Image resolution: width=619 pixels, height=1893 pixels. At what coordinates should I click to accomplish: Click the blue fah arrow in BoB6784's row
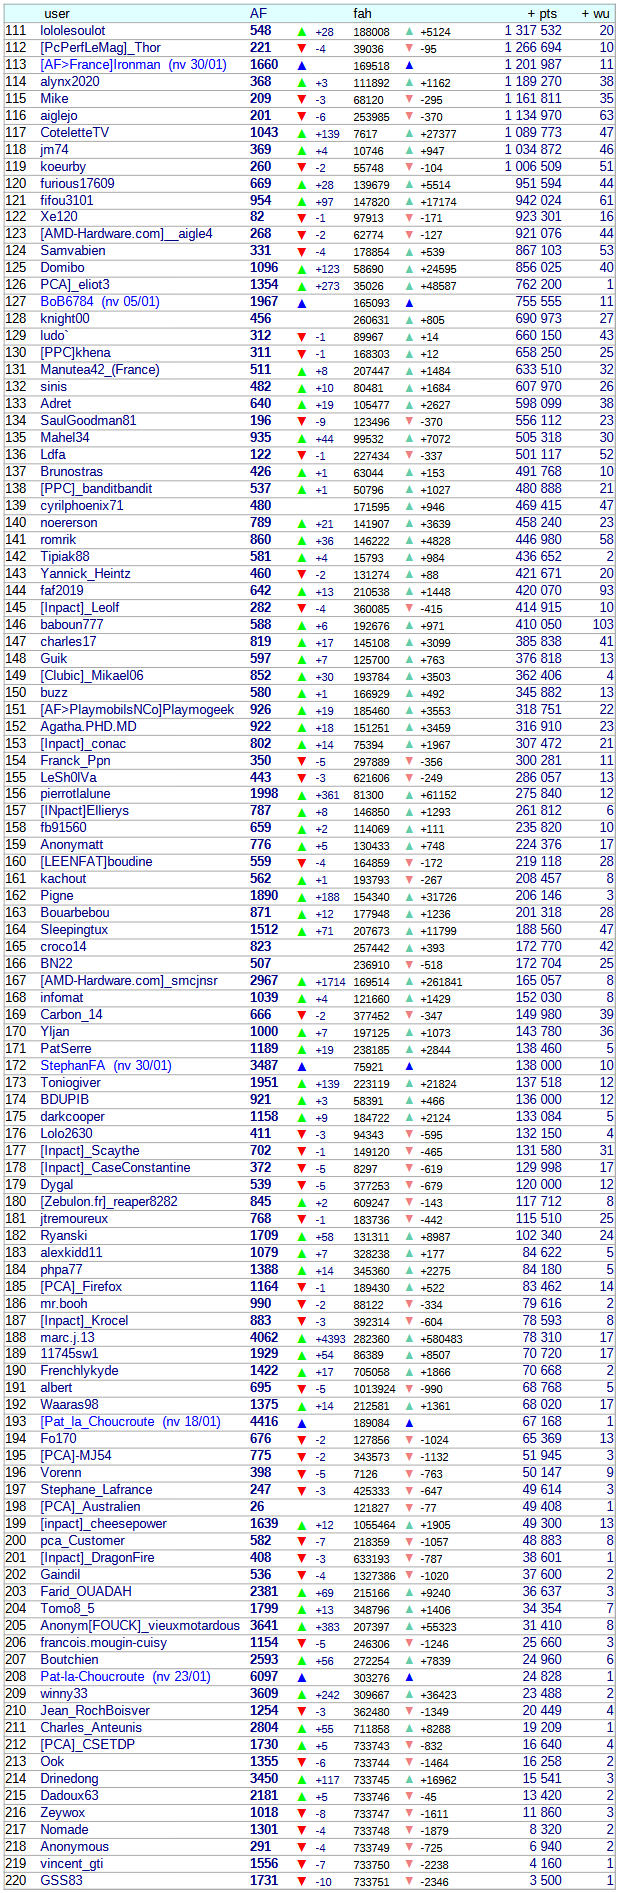[409, 303]
